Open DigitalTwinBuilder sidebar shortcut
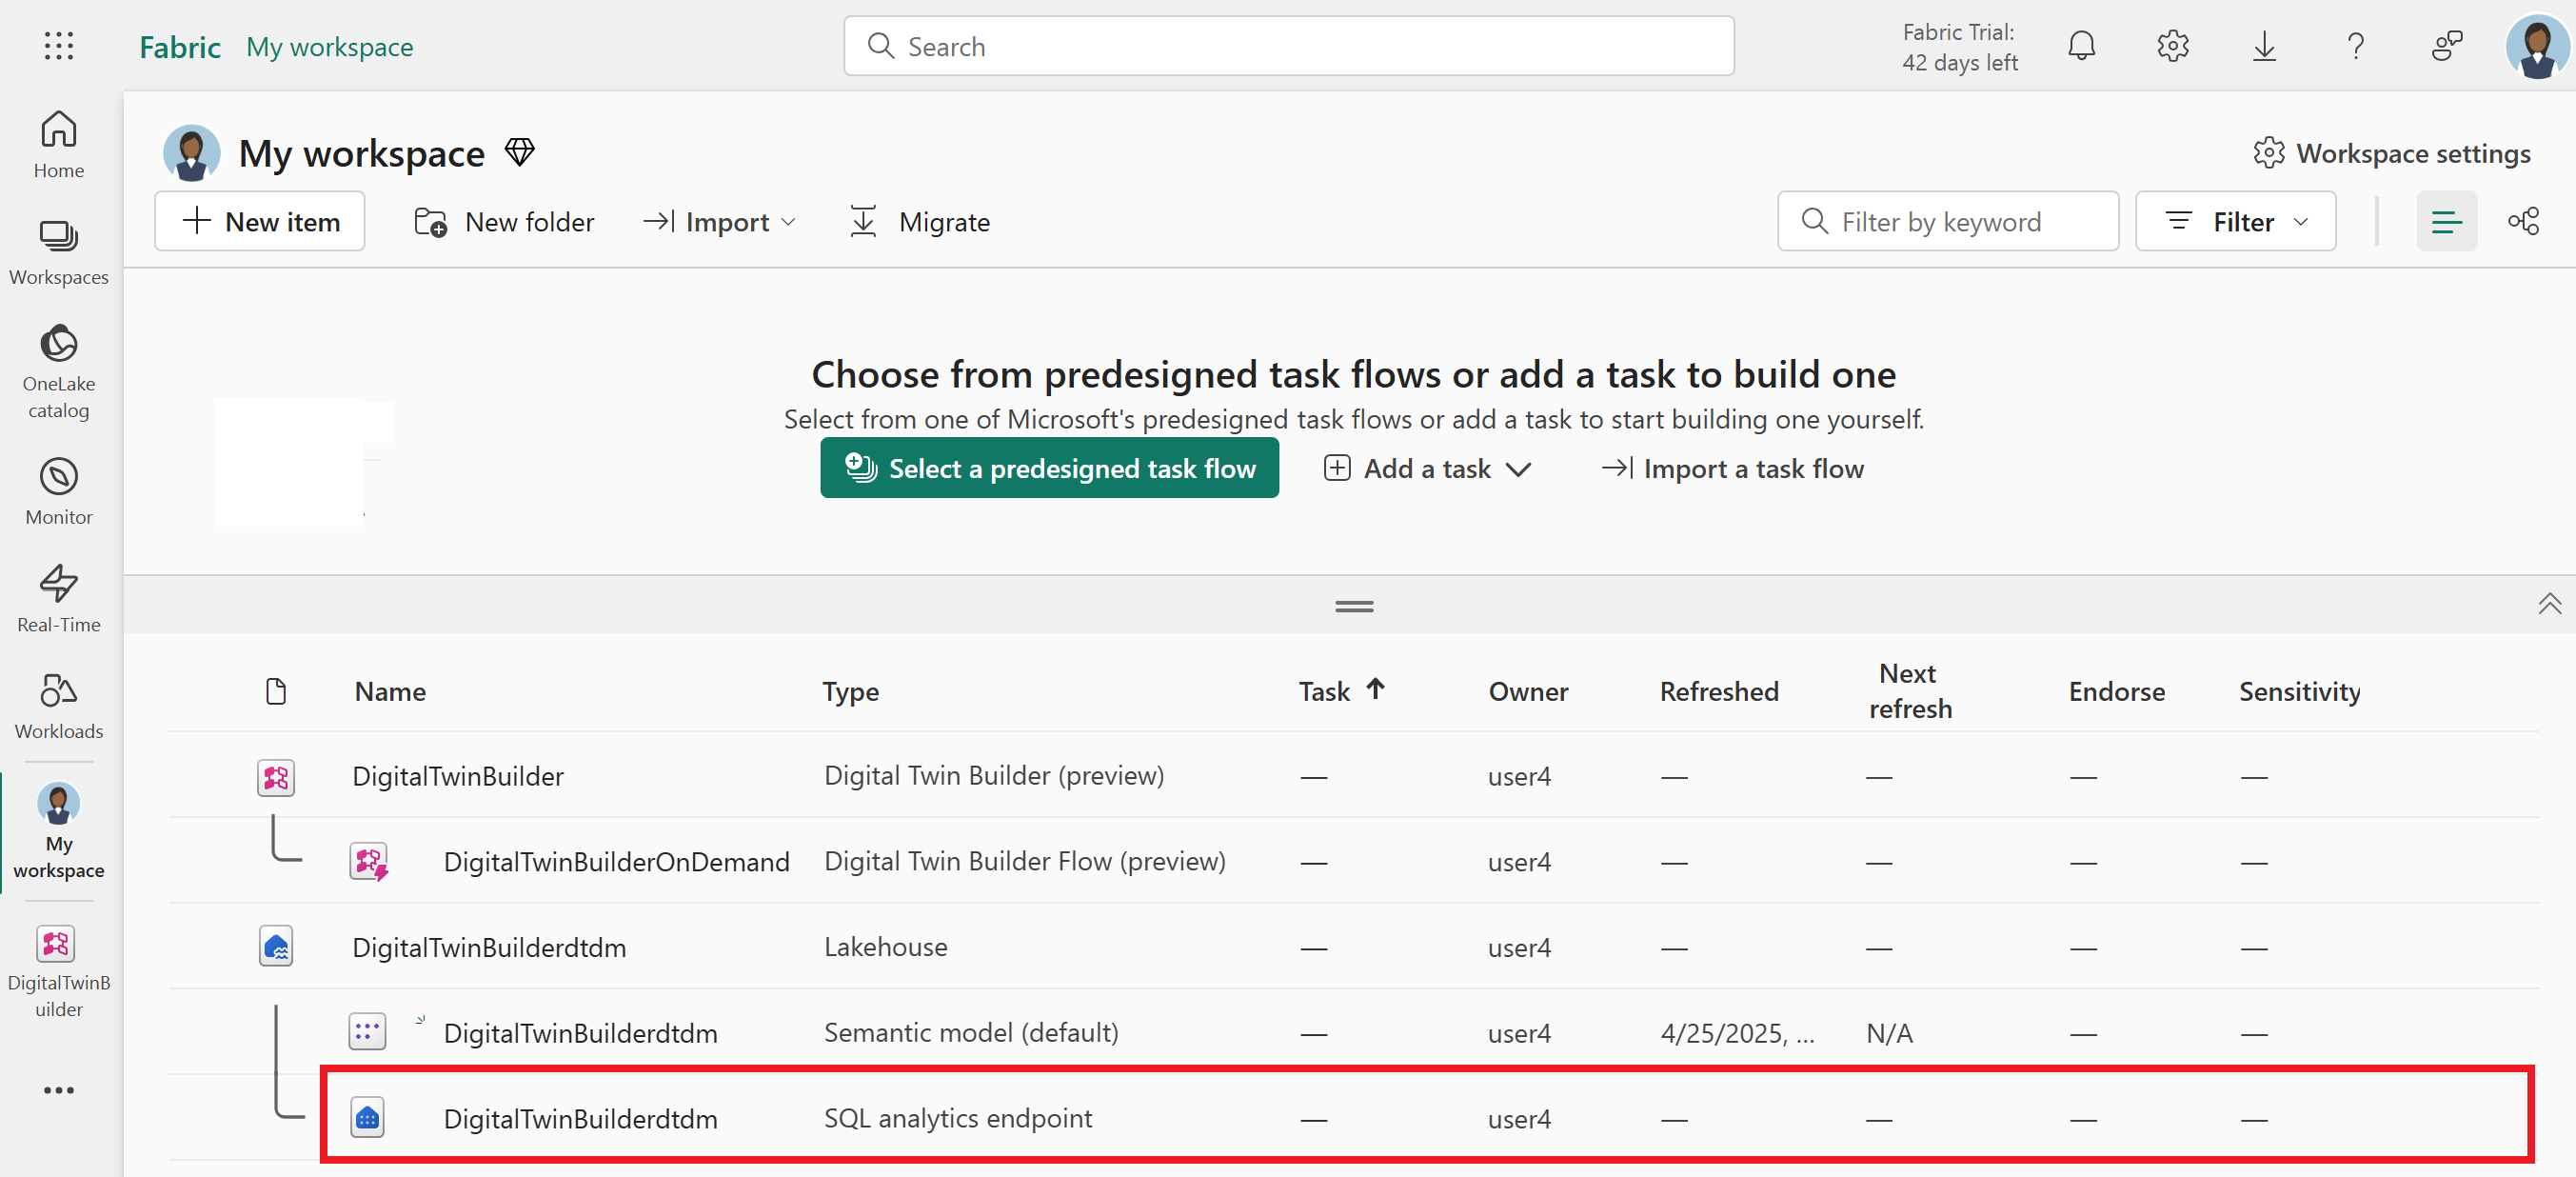2576x1177 pixels. [59, 971]
